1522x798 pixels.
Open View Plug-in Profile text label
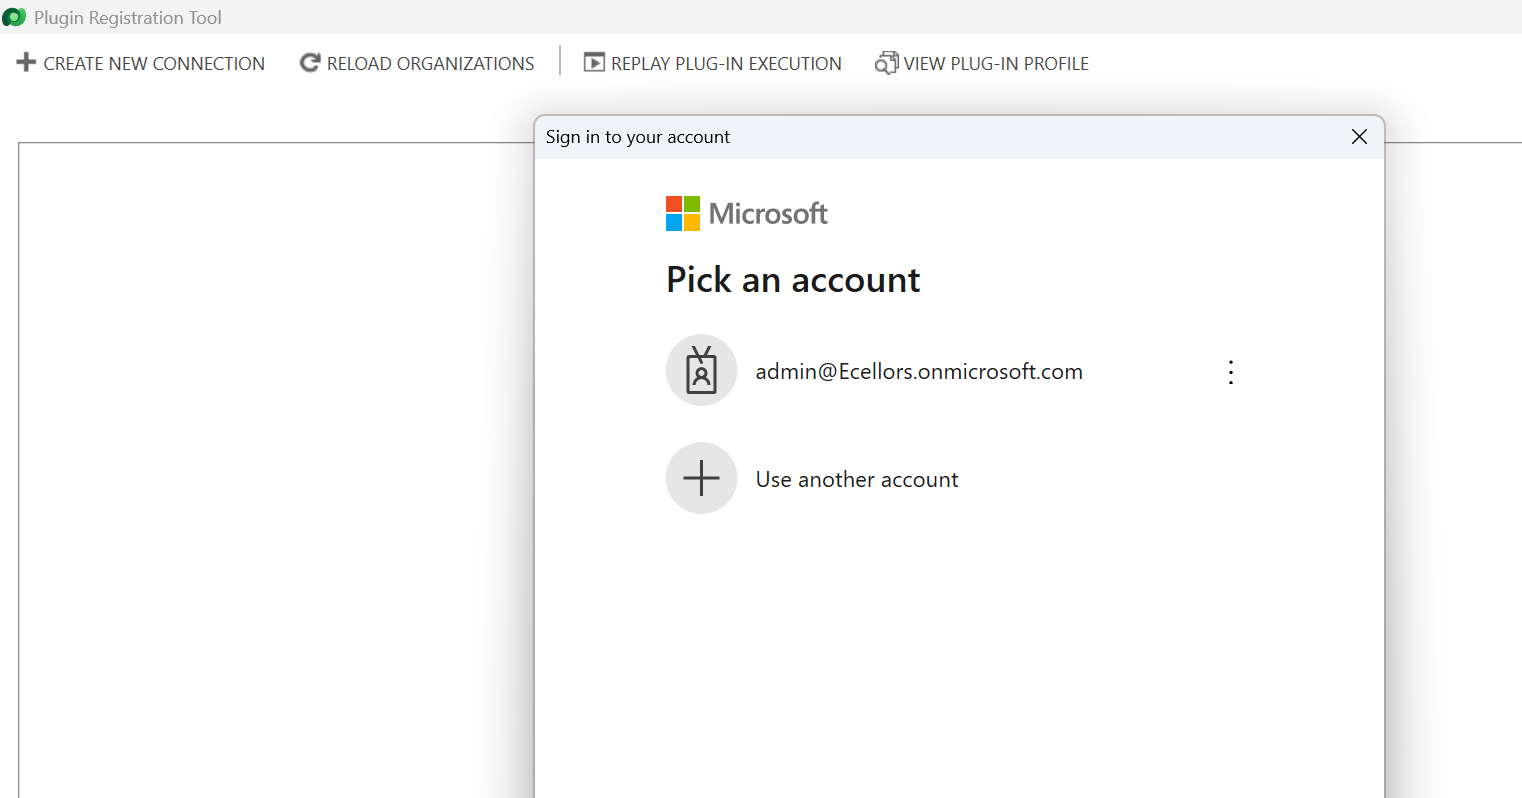tap(996, 64)
